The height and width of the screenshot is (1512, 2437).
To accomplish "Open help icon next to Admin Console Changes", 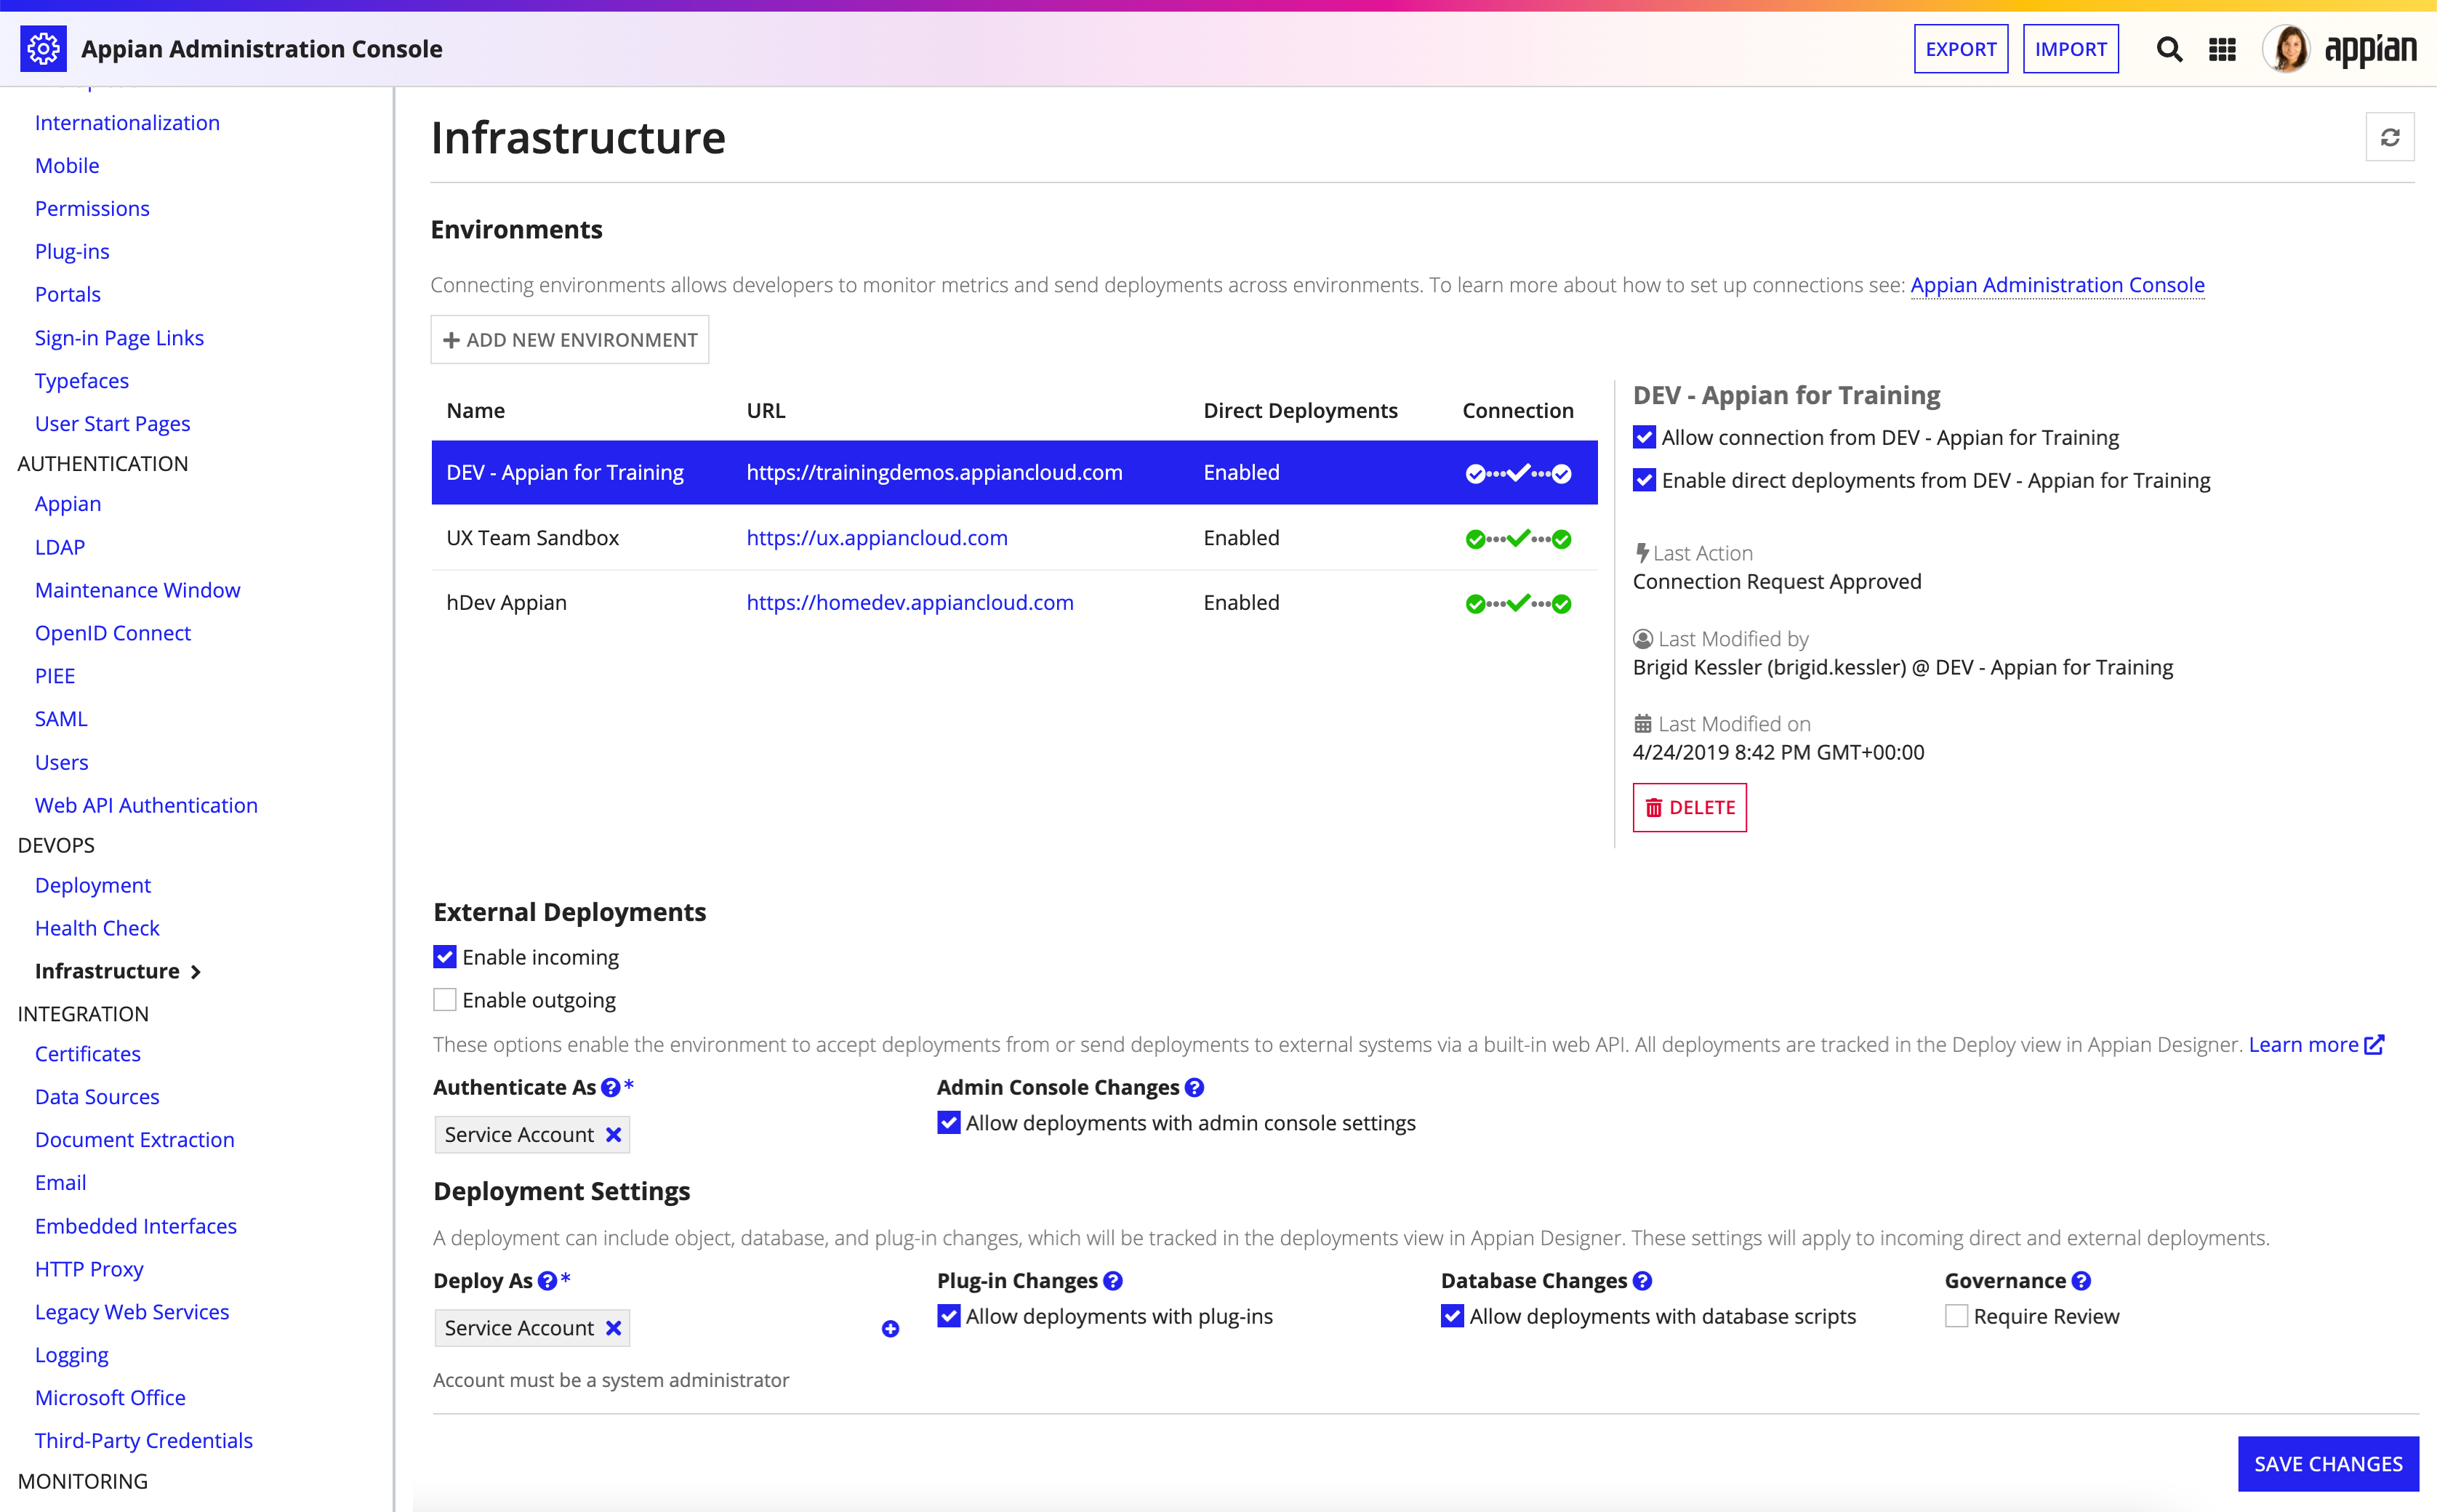I will (1194, 1088).
